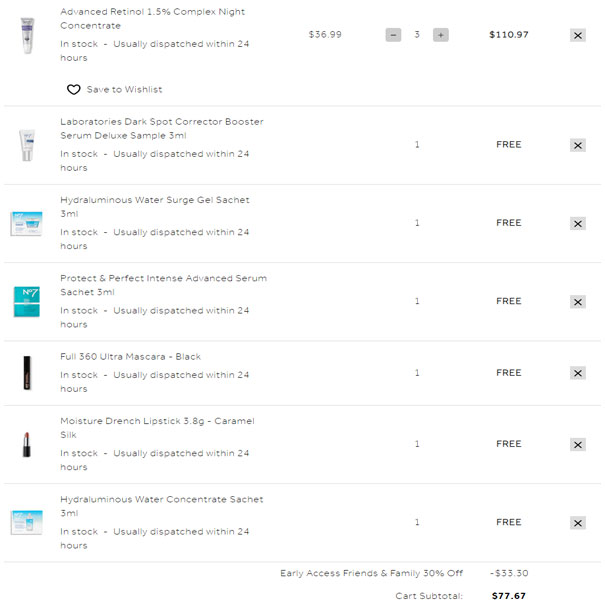Open Advanced Retinol 1.5% Complex Night Concentrate link

point(152,19)
